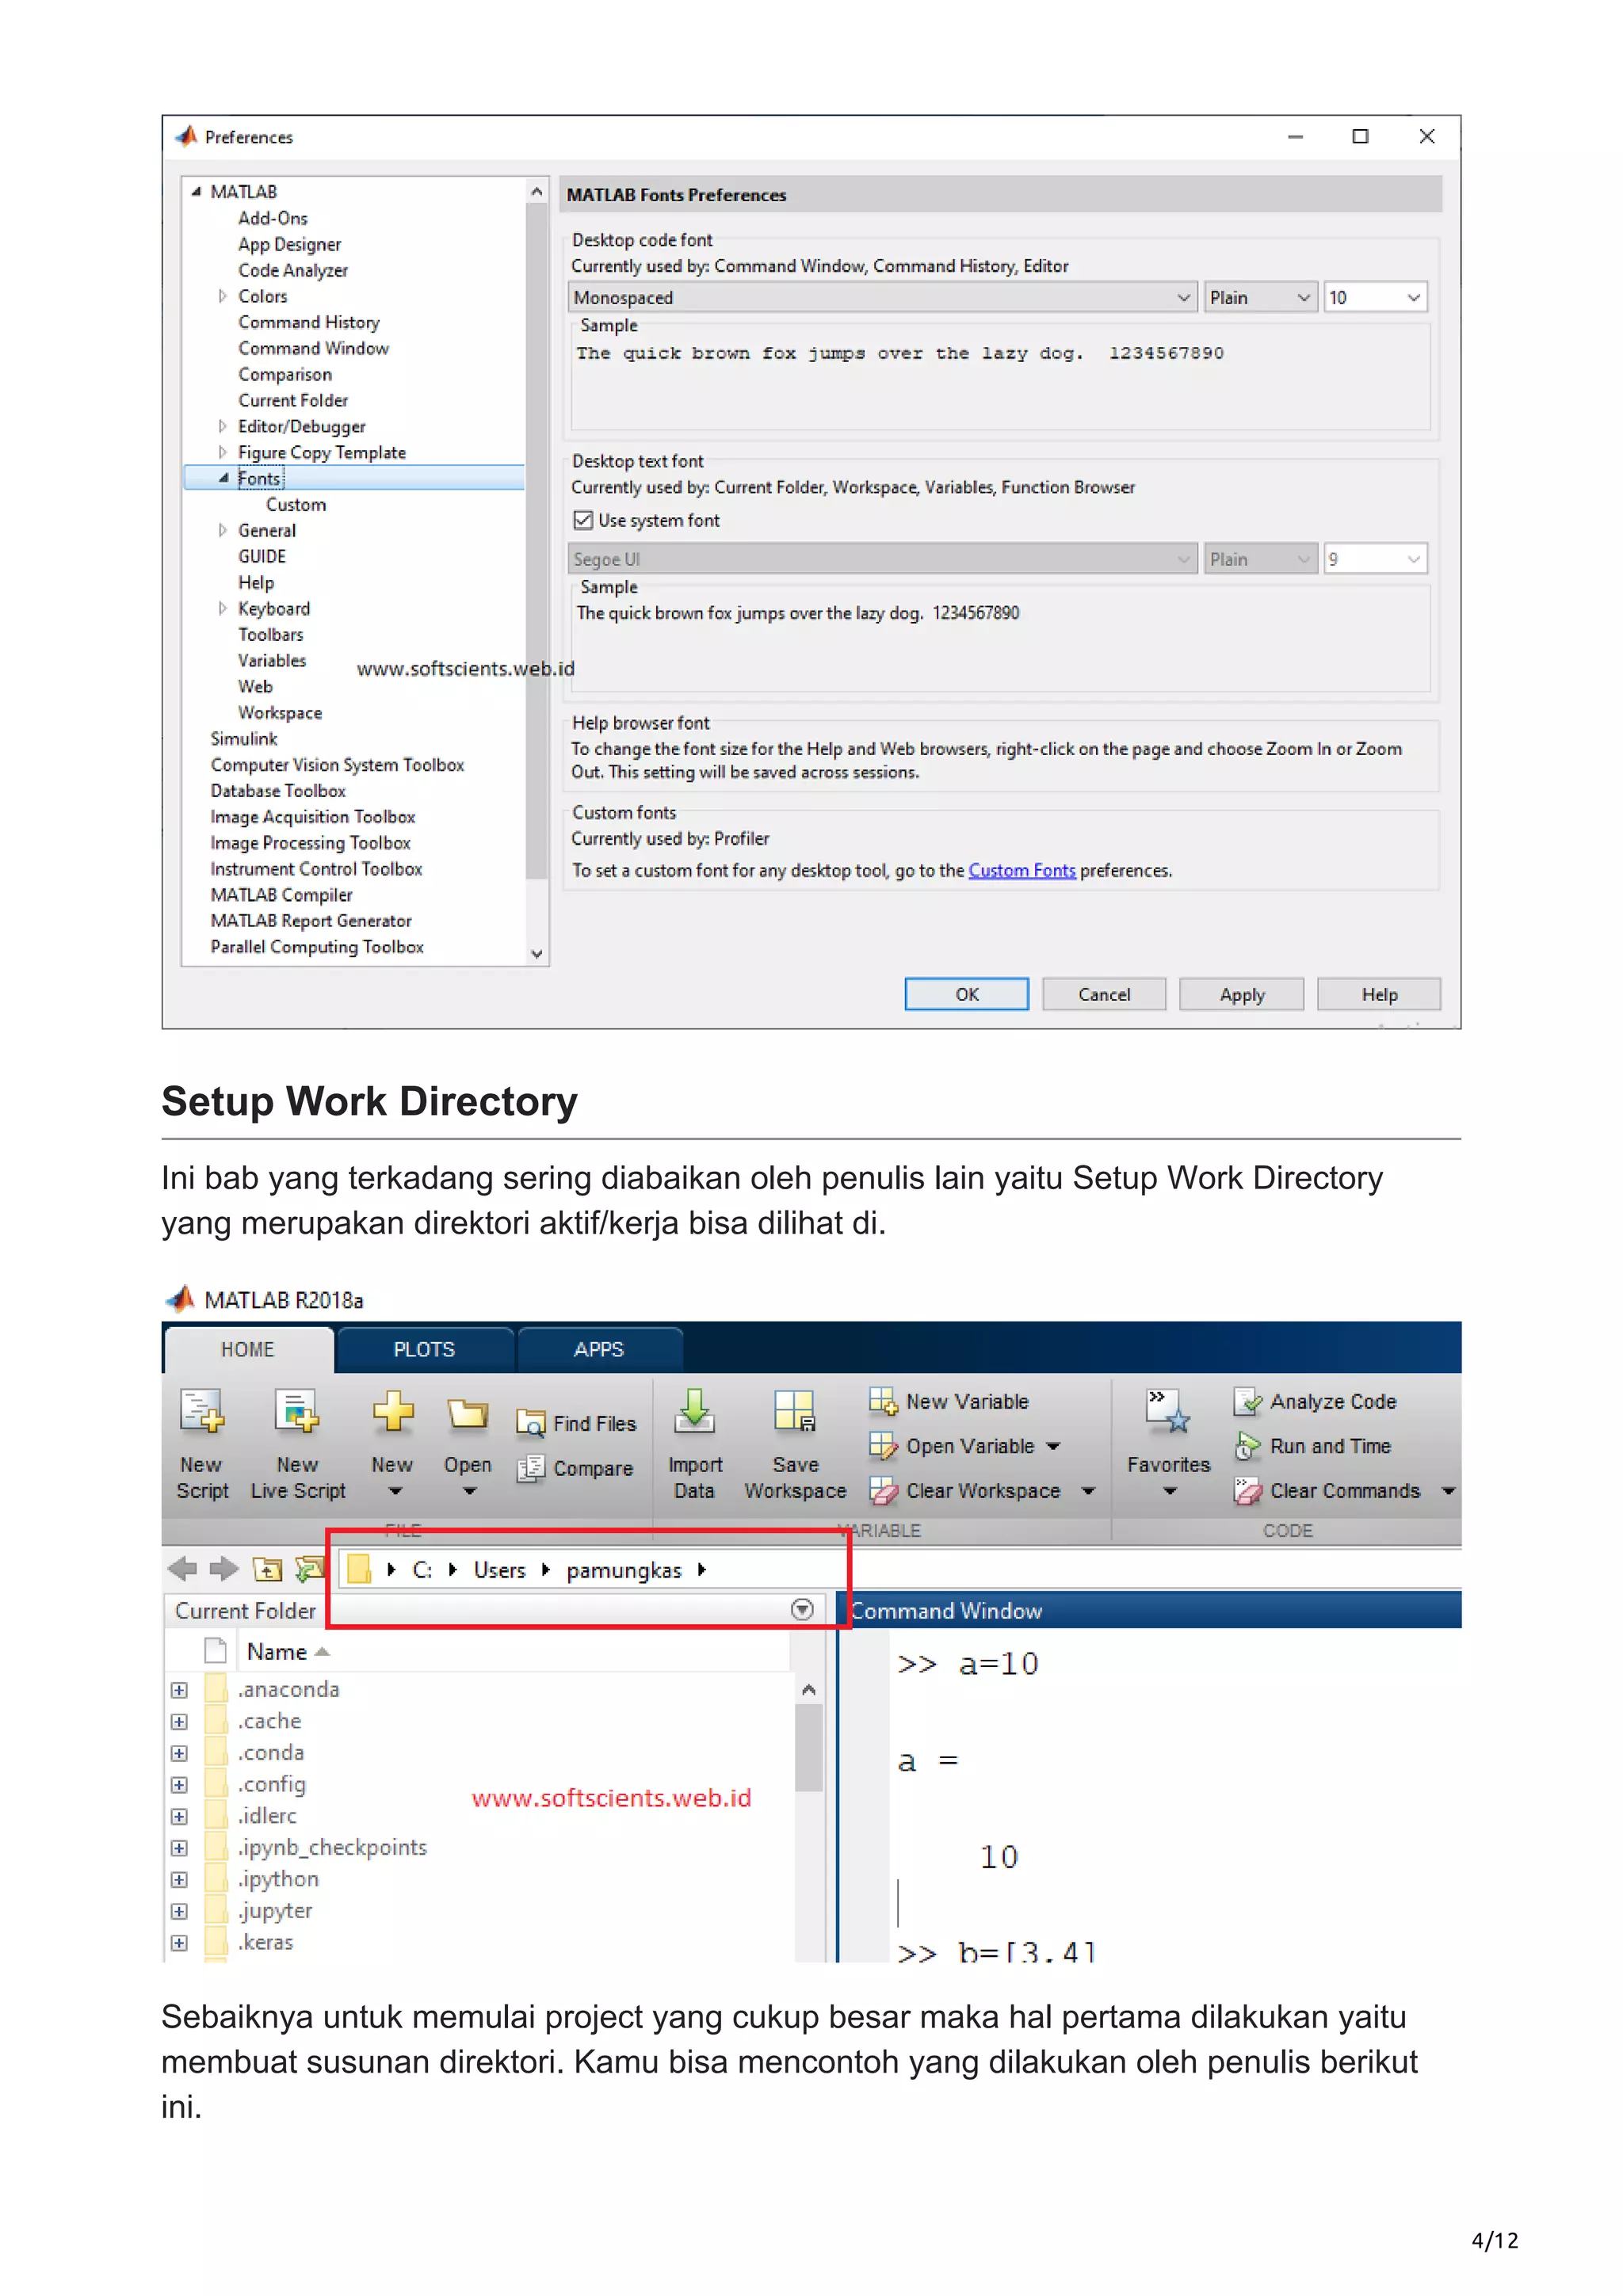Click the Browse for folder icon
Viewport: 1623px width, 2296px height.
pos(310,1569)
